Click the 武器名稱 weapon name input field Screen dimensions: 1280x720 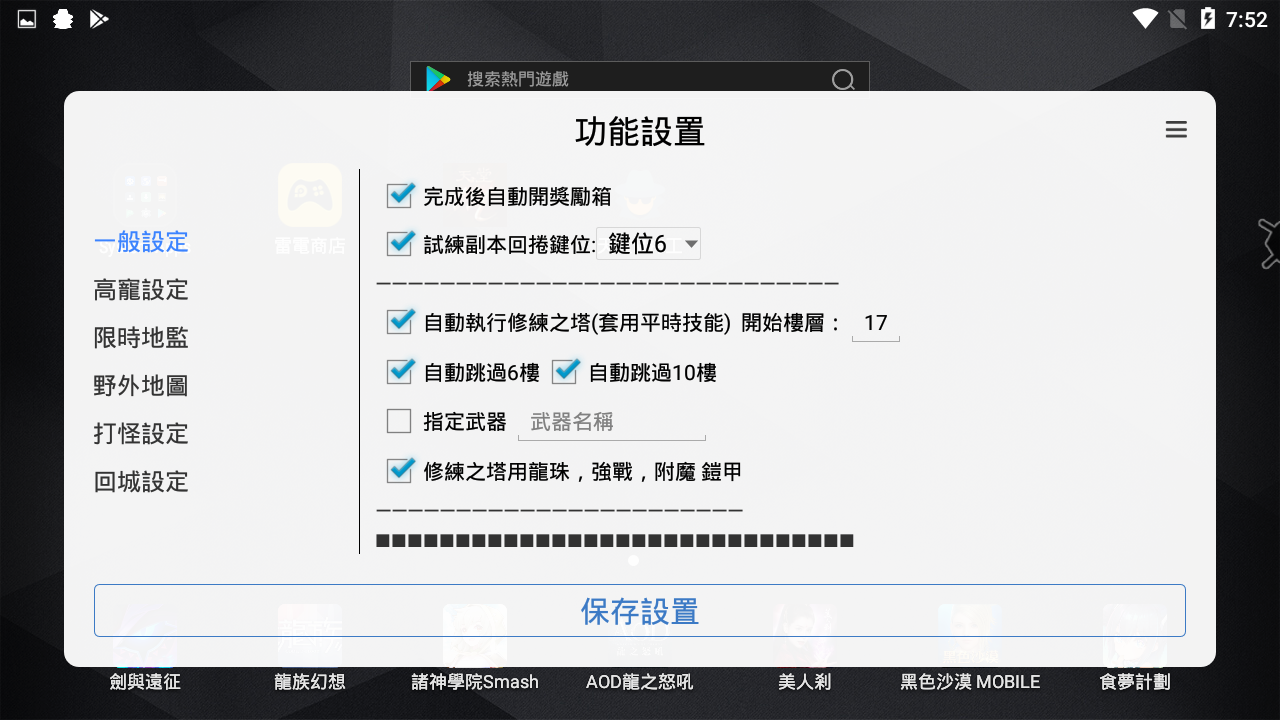(x=611, y=422)
